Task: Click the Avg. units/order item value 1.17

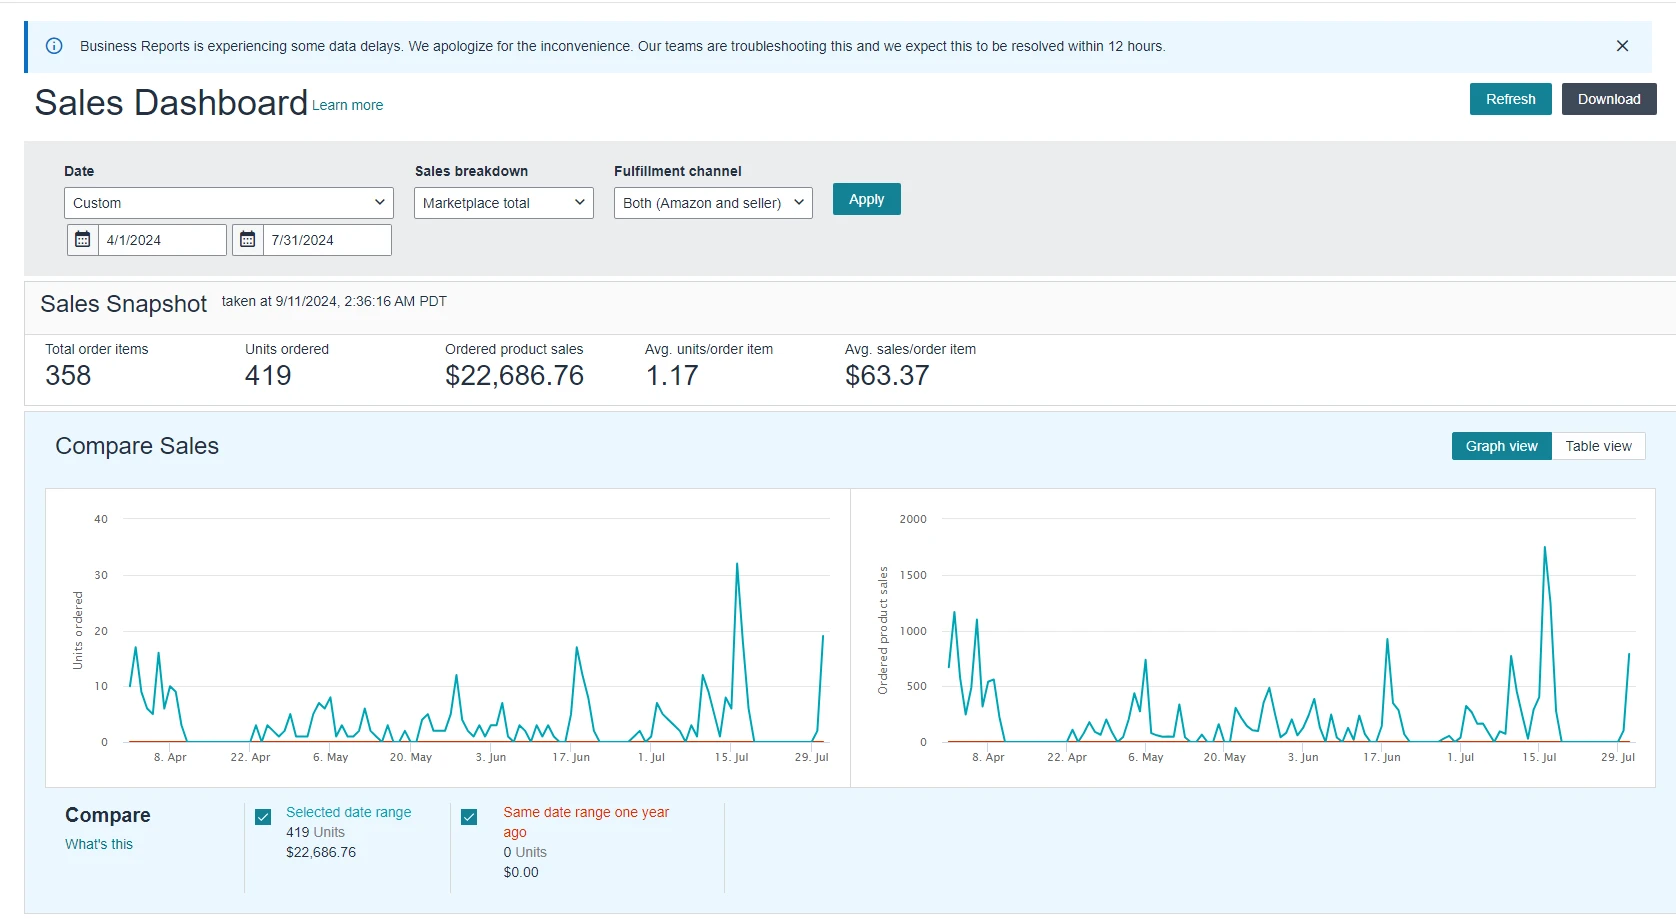Action: (x=672, y=376)
